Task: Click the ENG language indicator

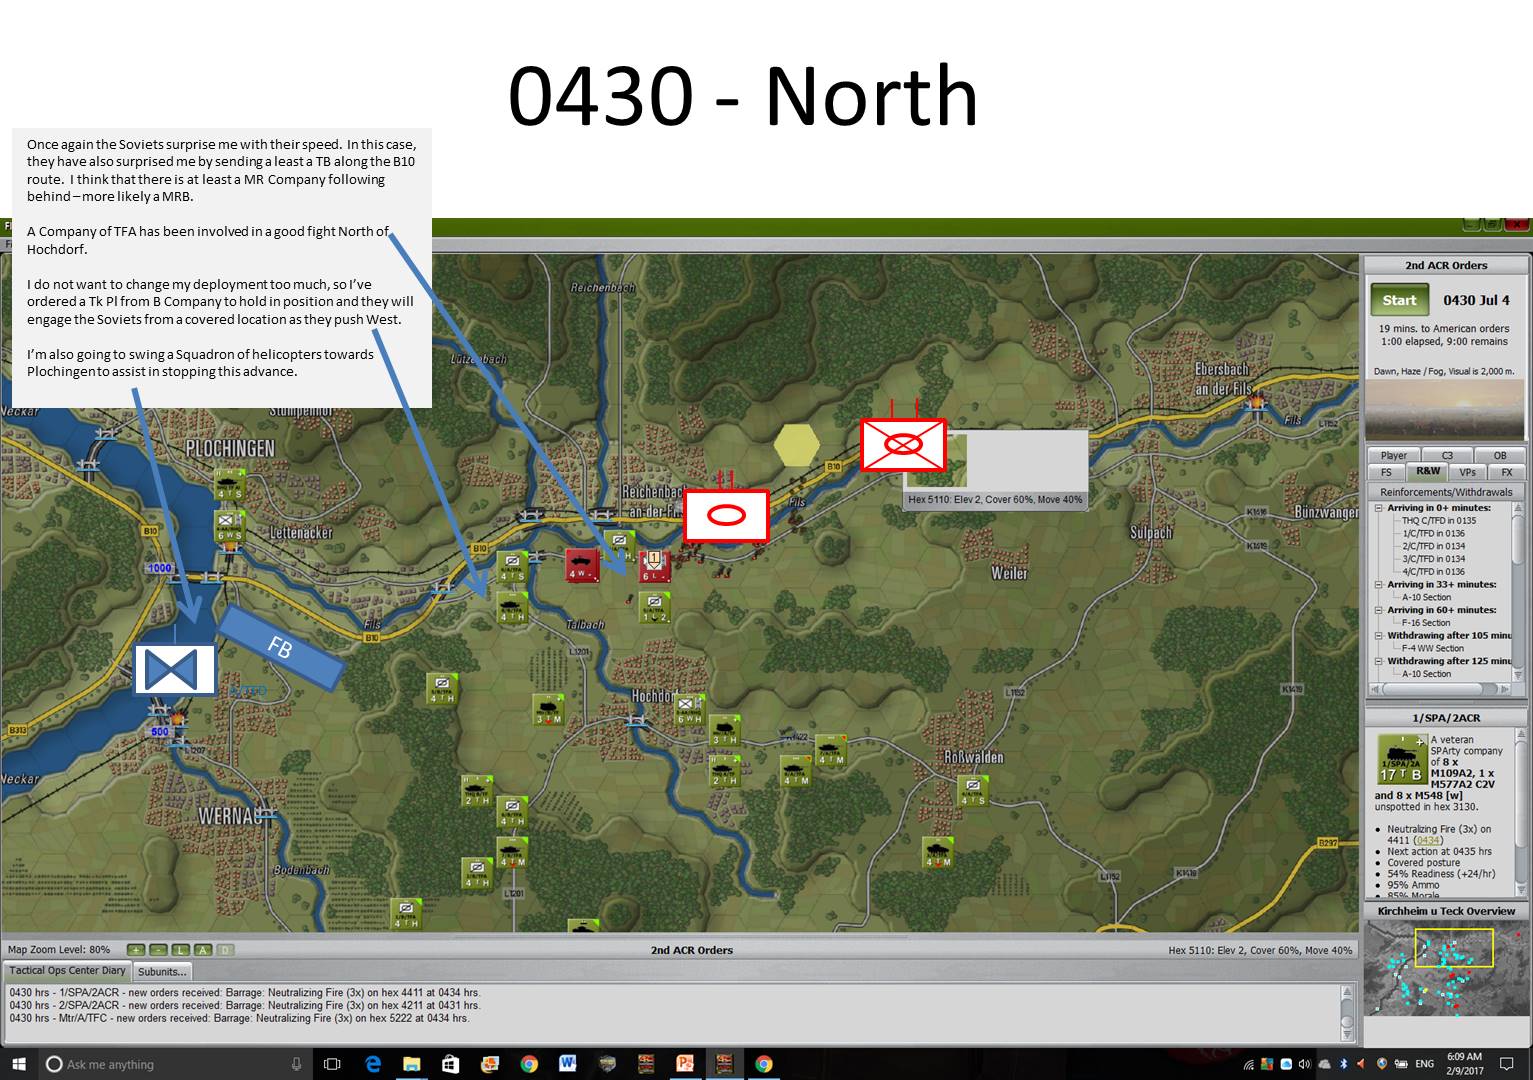Action: [1424, 1064]
